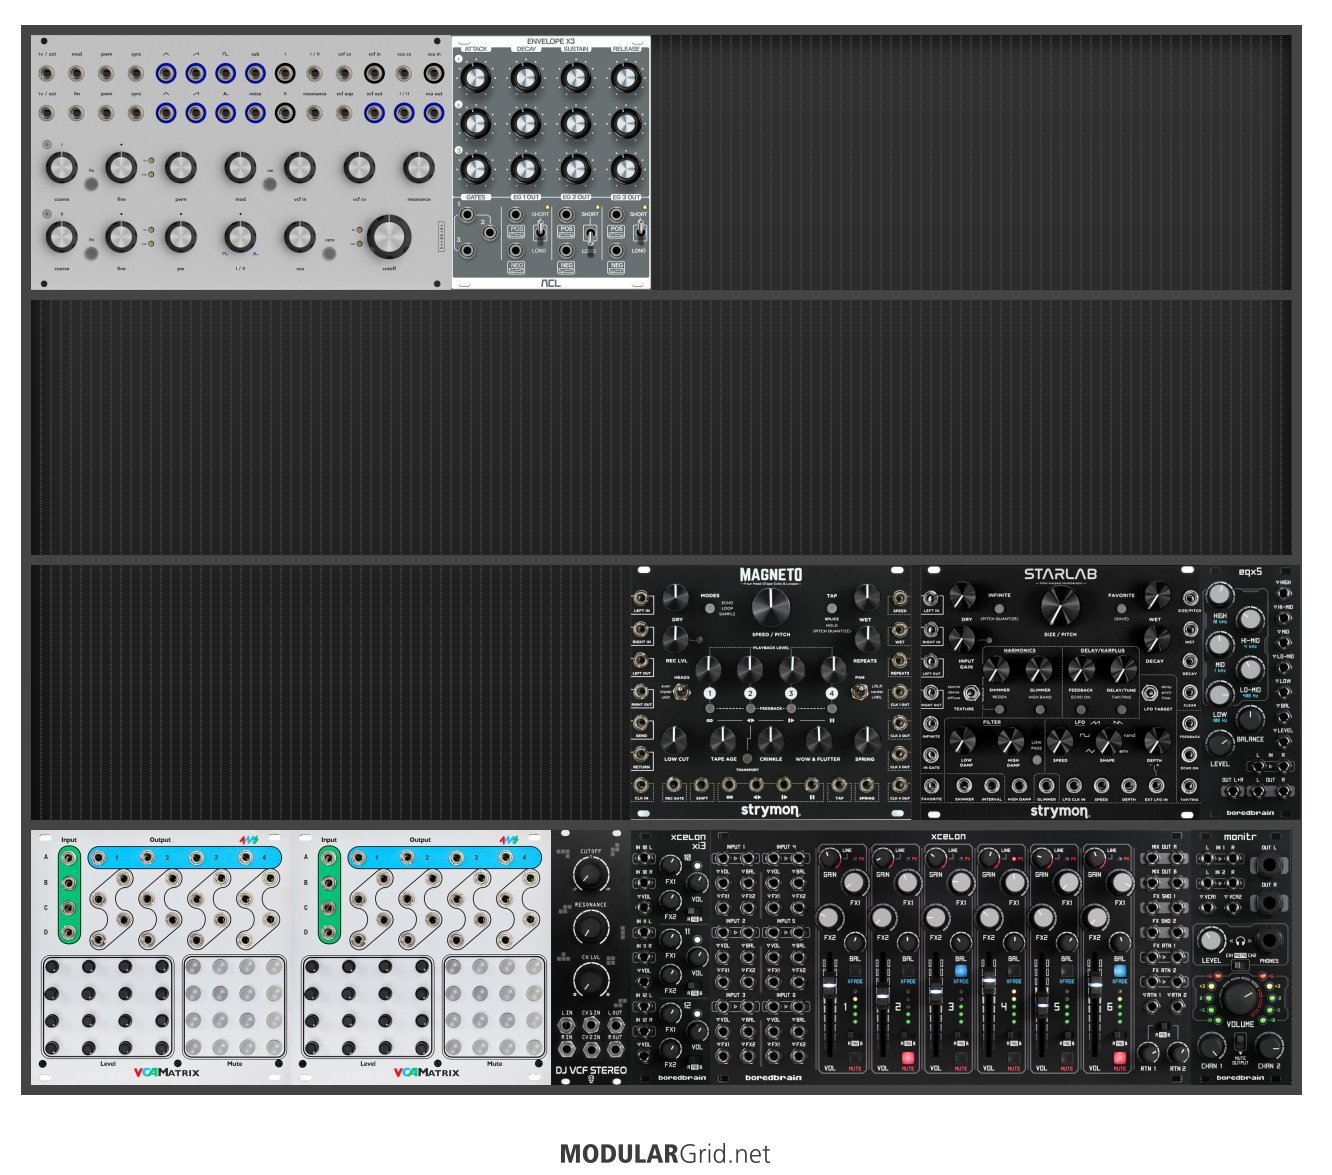Click the eqx5 Balance knob
The width and height of the screenshot is (1332, 1175).
[1249, 717]
